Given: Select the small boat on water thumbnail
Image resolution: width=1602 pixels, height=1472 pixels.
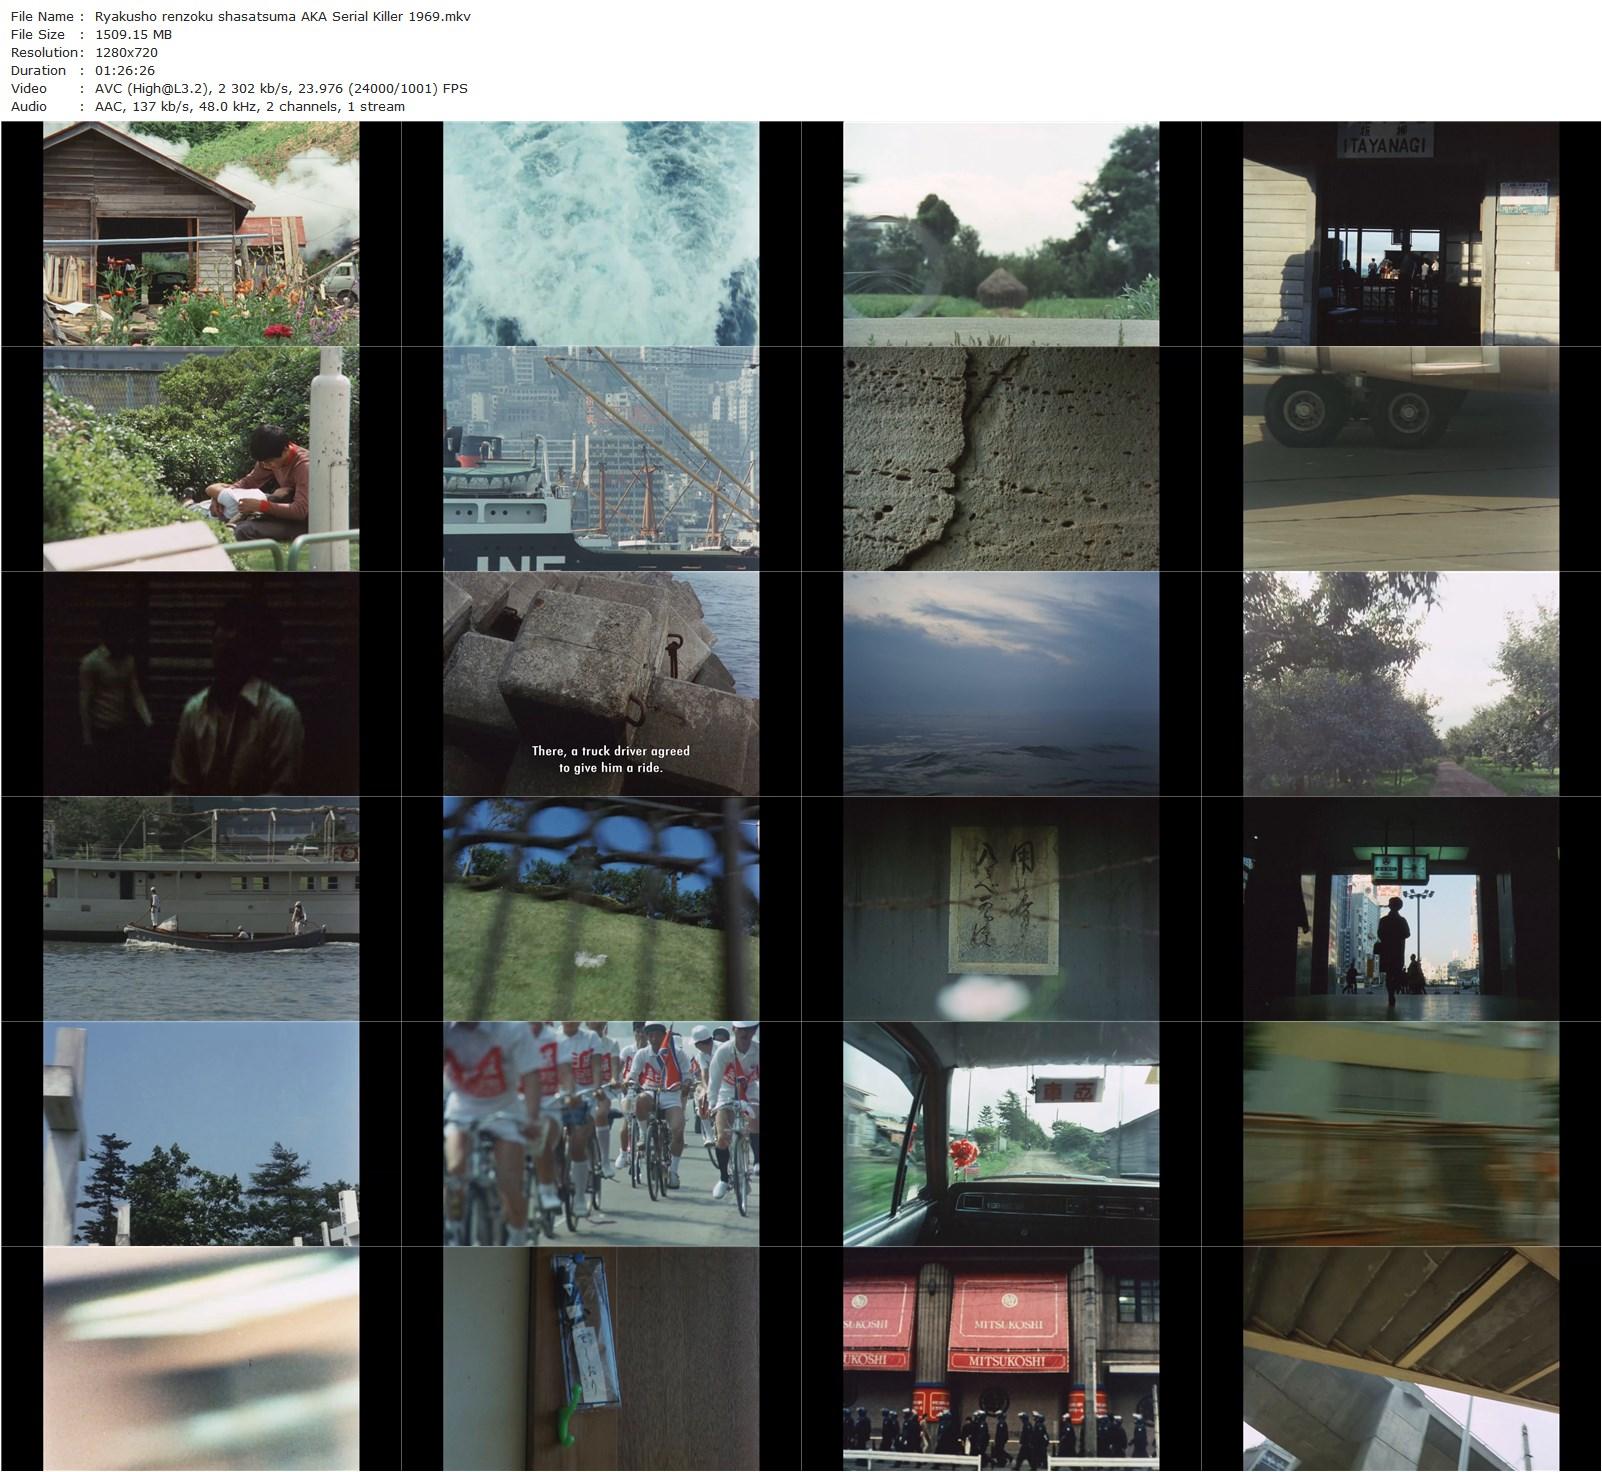Looking at the screenshot, I should click(201, 909).
